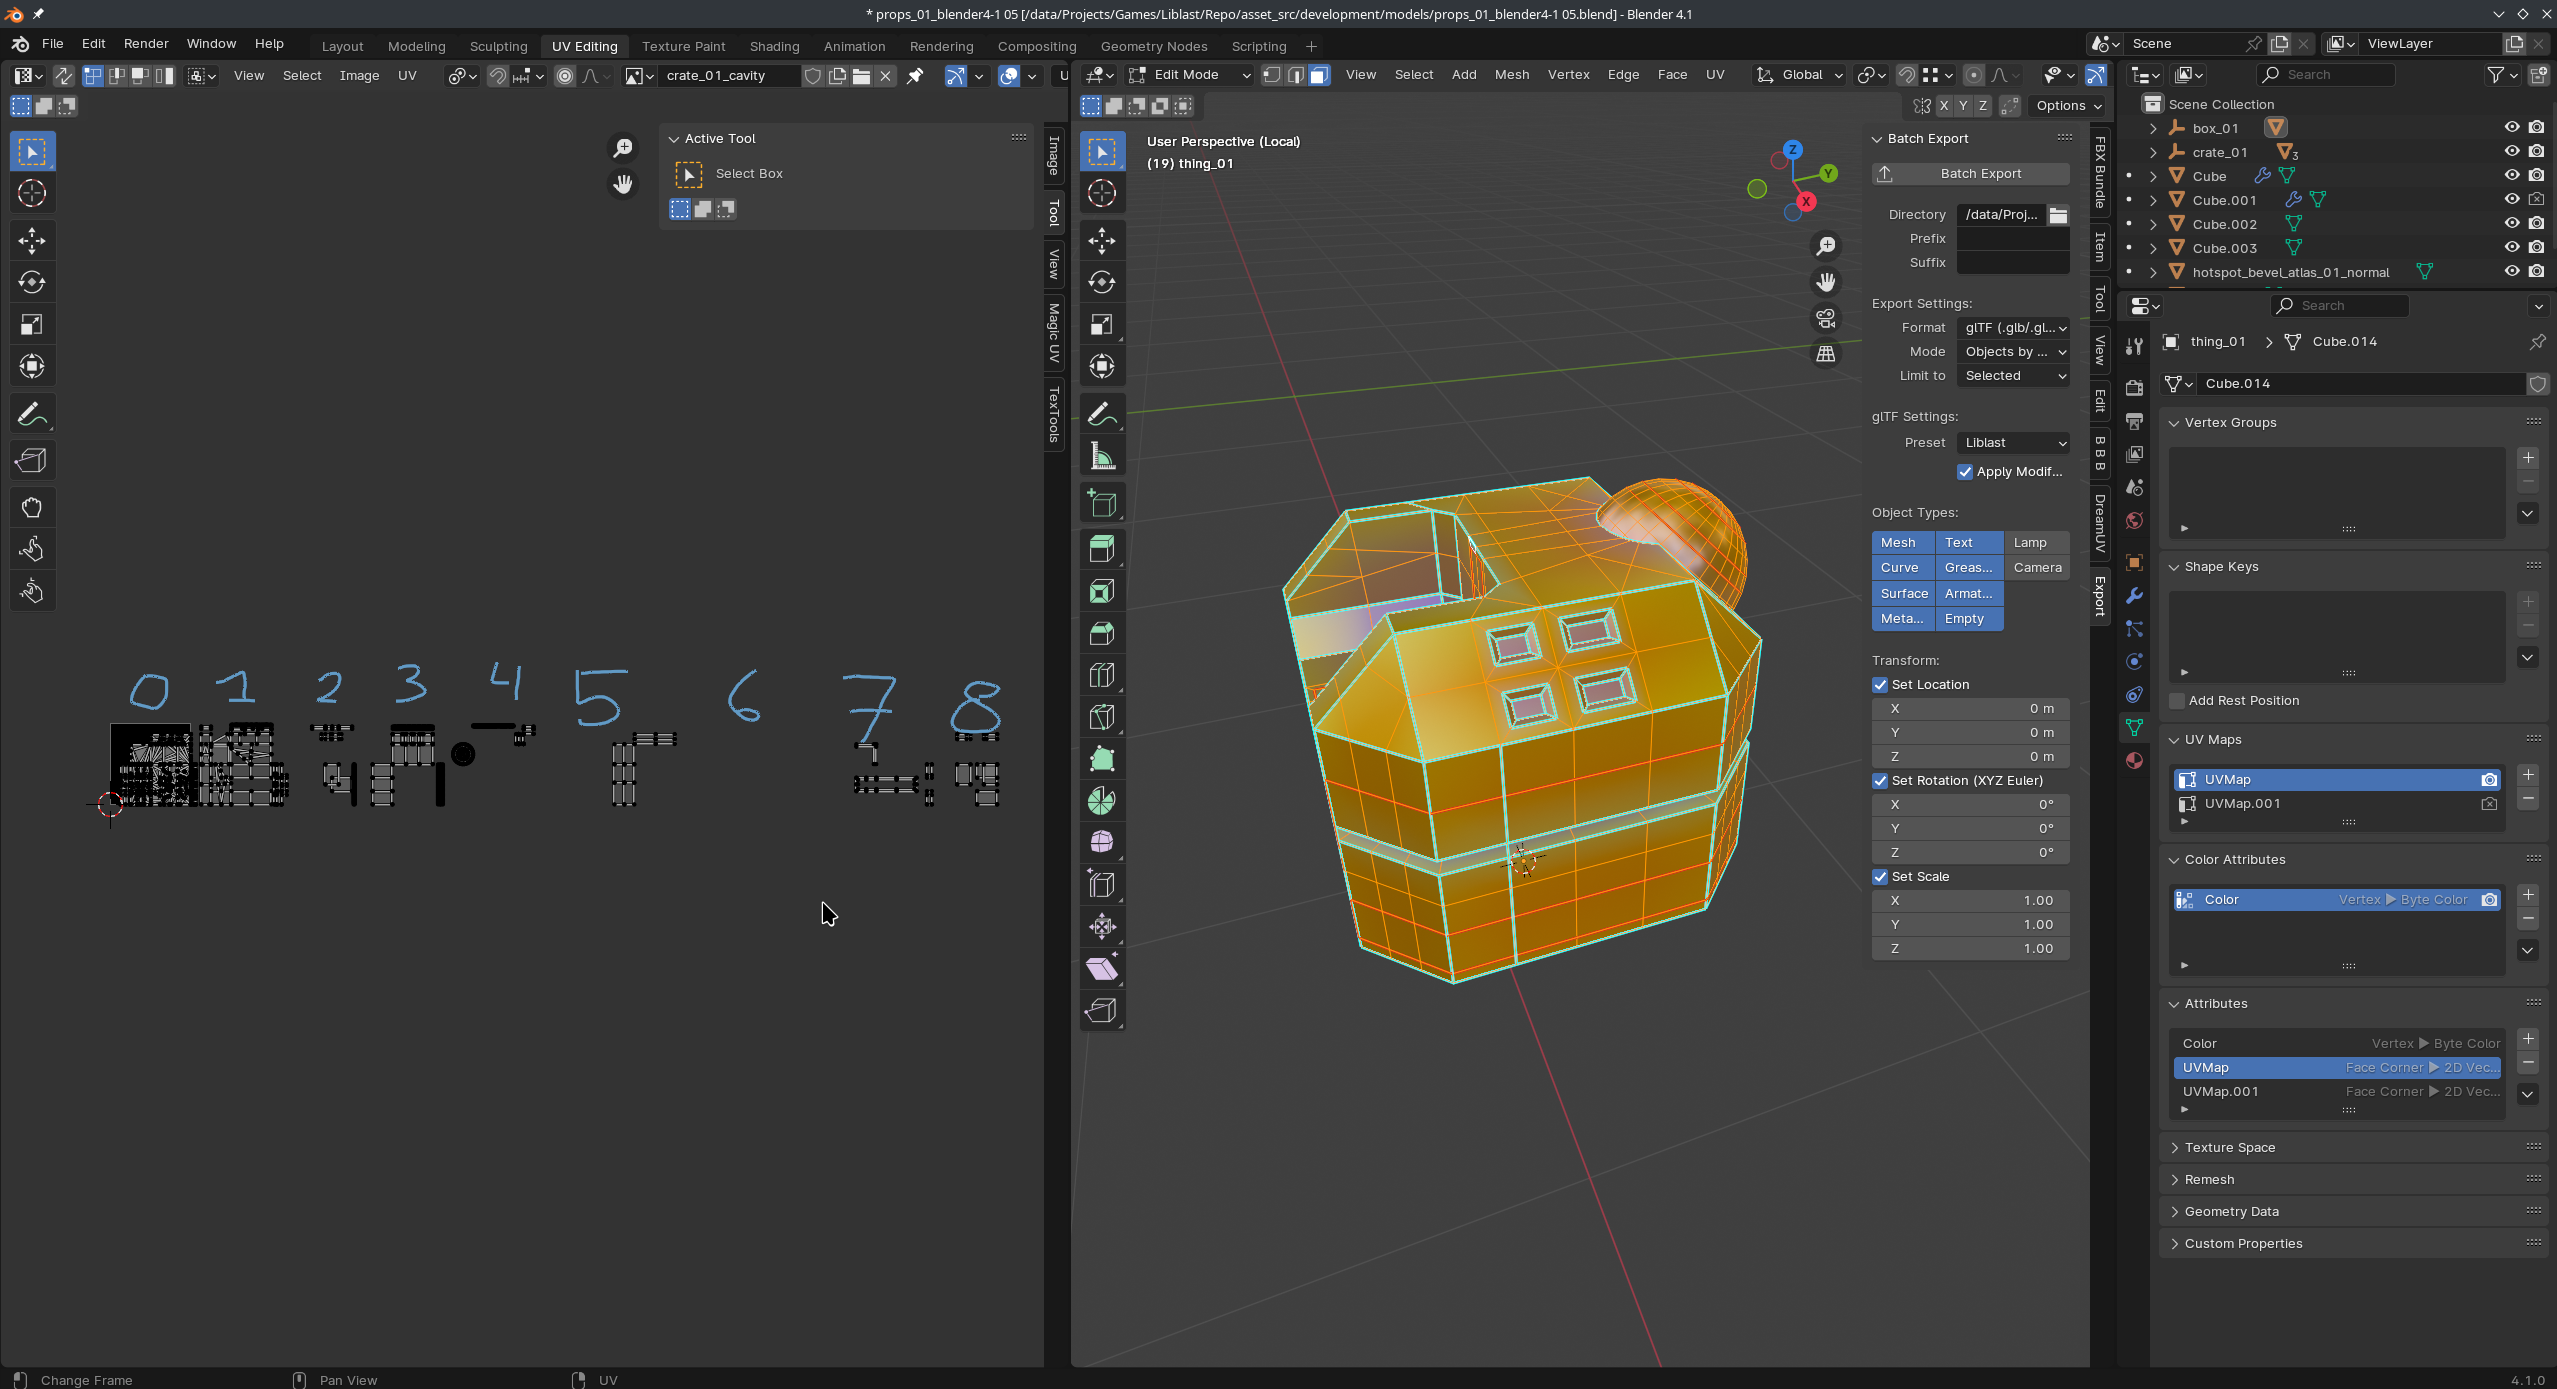
Task: Select the Knife tool in the 3D toolbar
Action: 1102,716
